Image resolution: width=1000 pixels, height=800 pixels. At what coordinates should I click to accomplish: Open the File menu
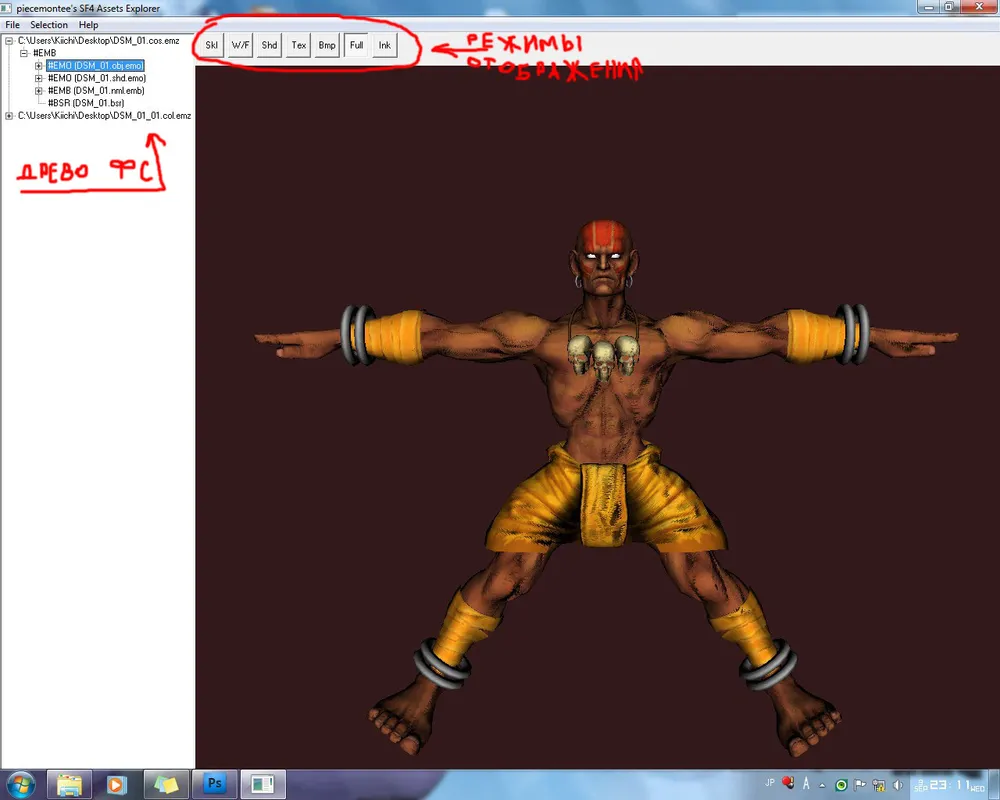[x=12, y=25]
